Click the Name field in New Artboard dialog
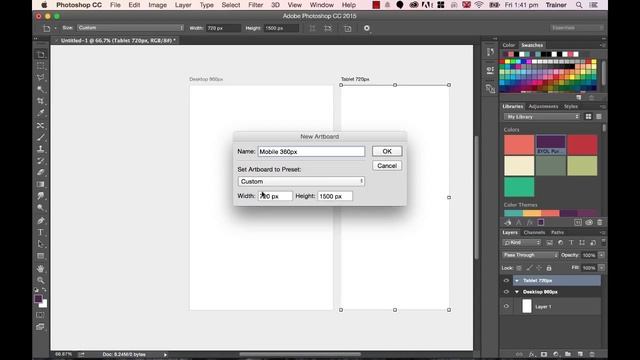640x360 pixels. pyautogui.click(x=311, y=151)
